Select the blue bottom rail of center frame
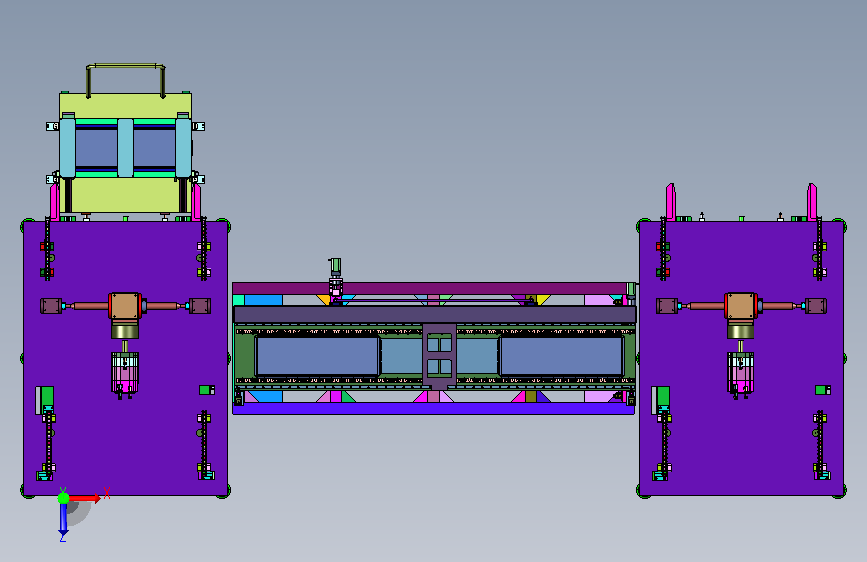 (x=434, y=408)
